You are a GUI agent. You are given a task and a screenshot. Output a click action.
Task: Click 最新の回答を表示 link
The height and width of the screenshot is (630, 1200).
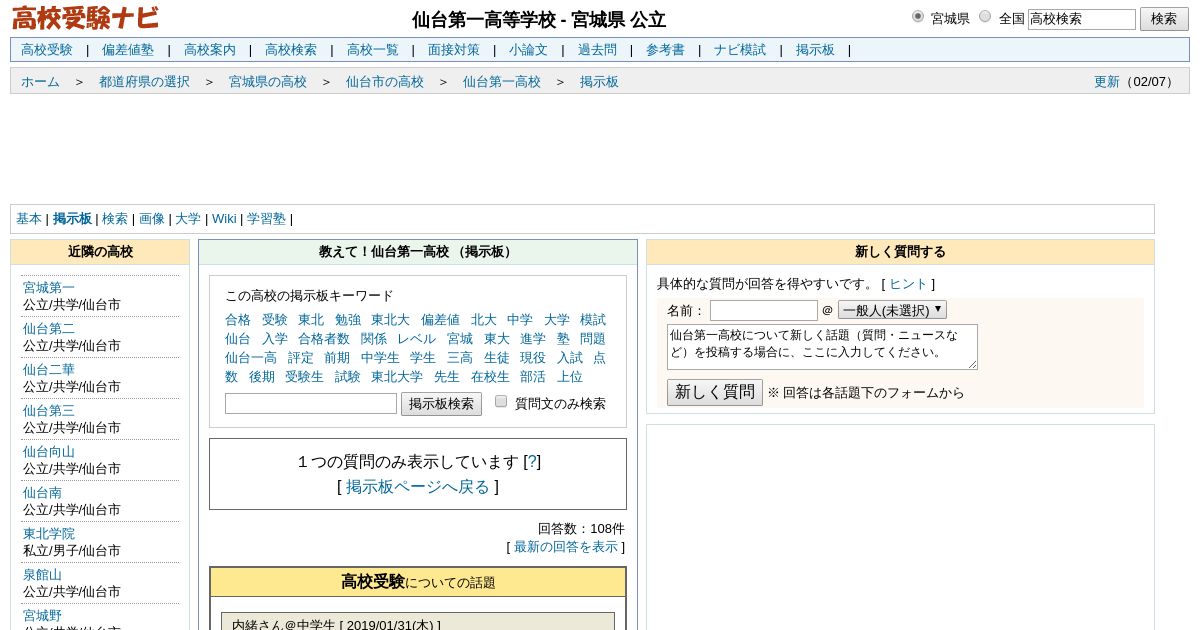pyautogui.click(x=566, y=547)
